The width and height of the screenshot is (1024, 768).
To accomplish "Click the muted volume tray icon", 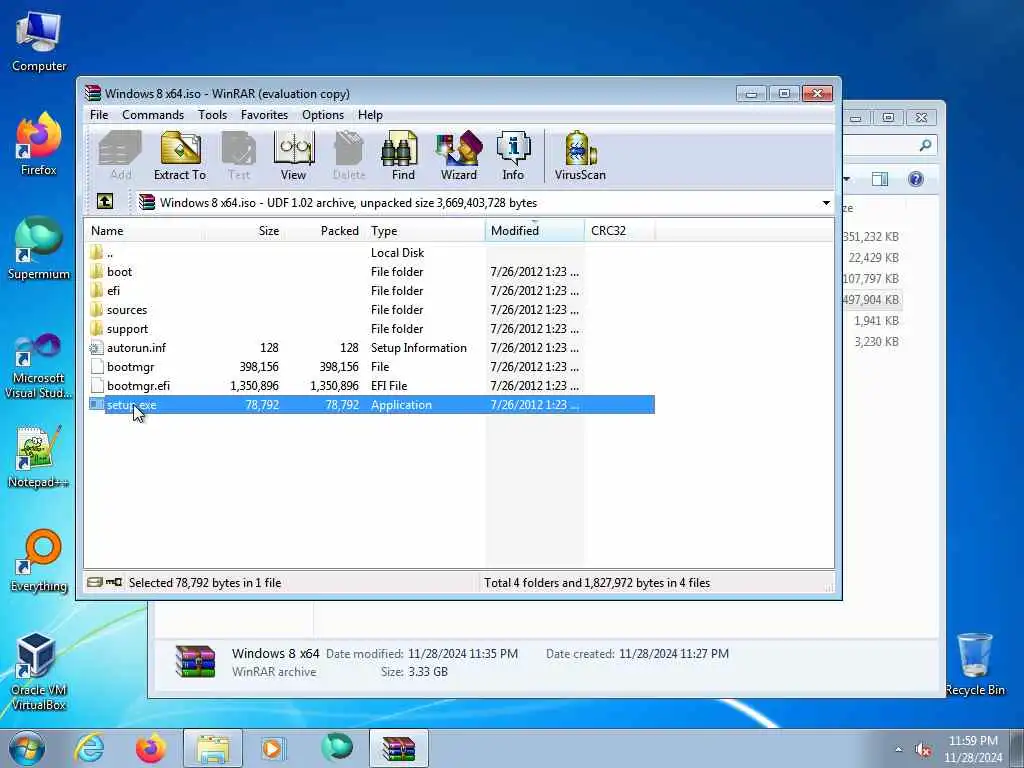I will click(x=923, y=750).
